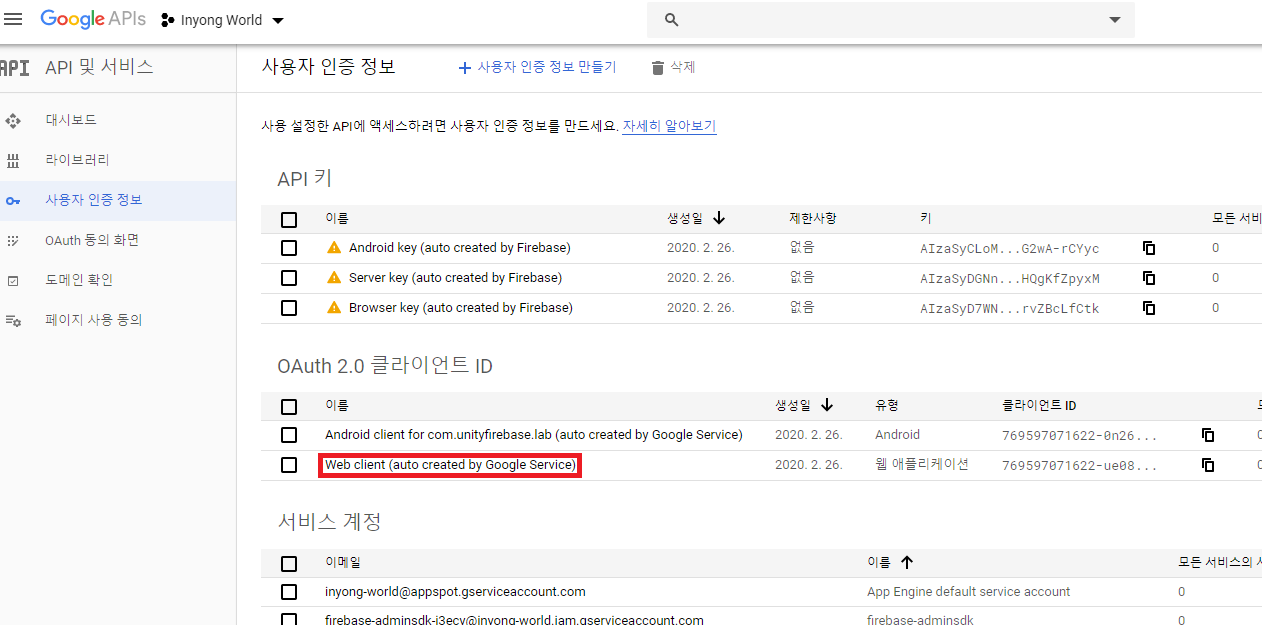Click the Google APIs logo
The width and height of the screenshot is (1262, 625).
click(93, 19)
